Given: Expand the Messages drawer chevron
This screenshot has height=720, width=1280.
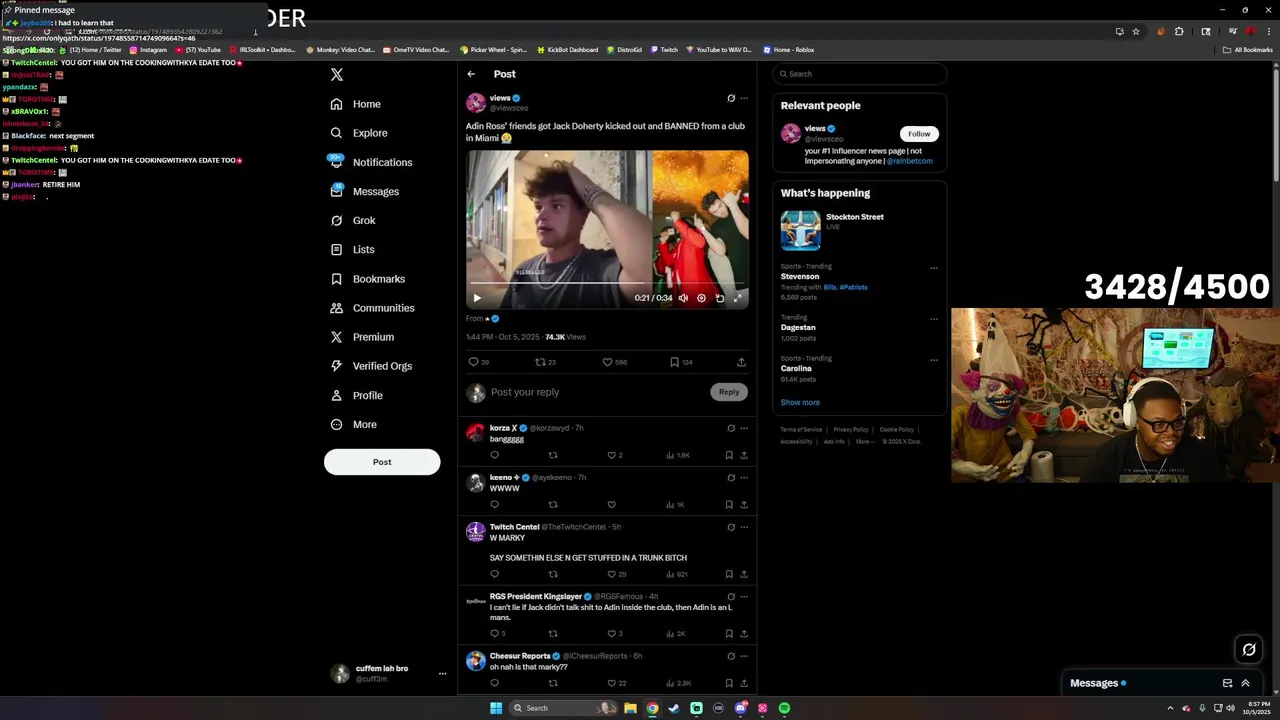Looking at the screenshot, I should click(1245, 683).
